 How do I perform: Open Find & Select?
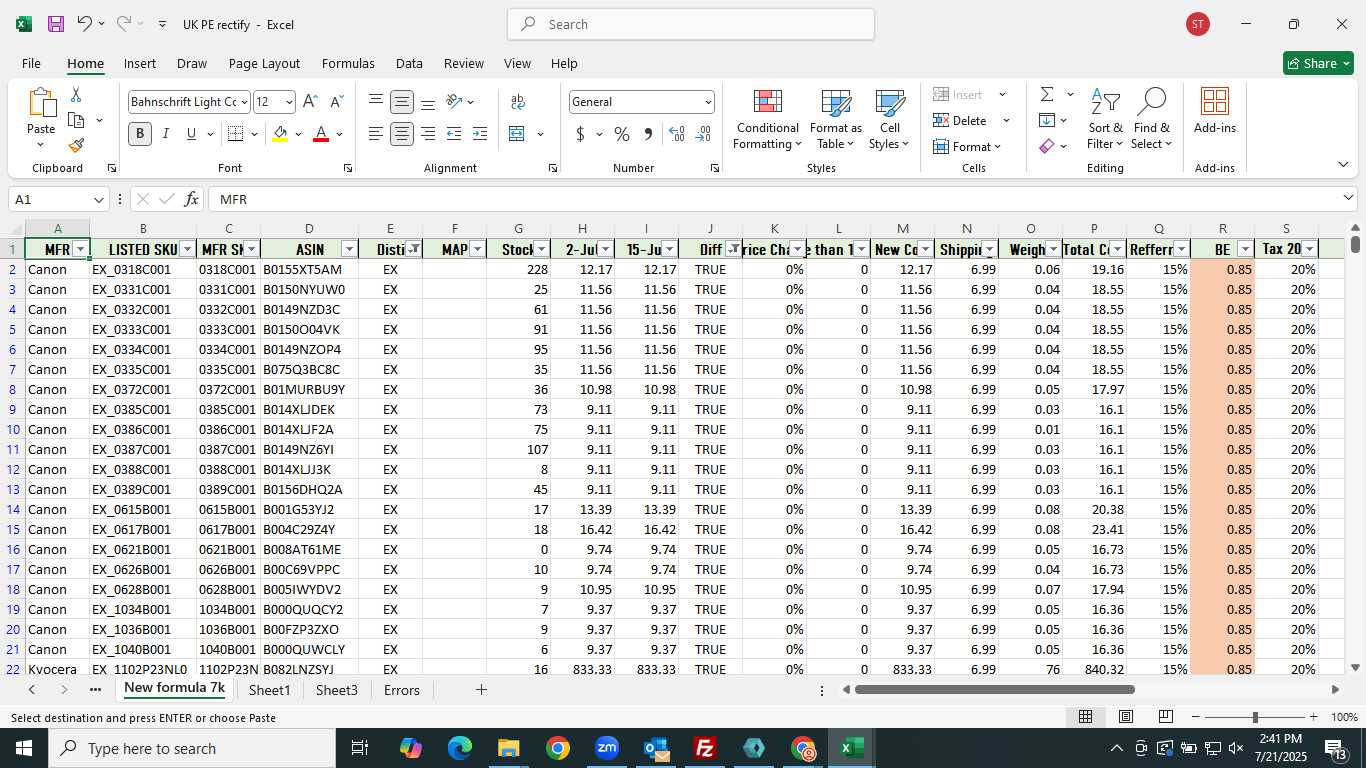click(1151, 119)
